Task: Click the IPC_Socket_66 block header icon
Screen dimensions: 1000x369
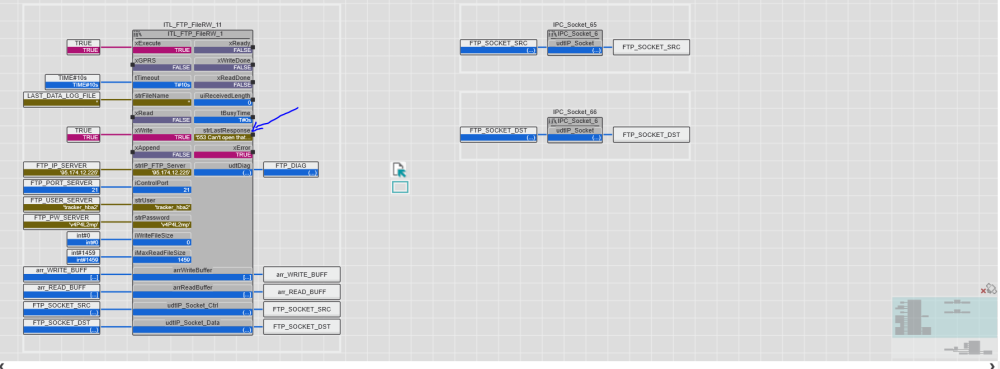Action: 552,121
